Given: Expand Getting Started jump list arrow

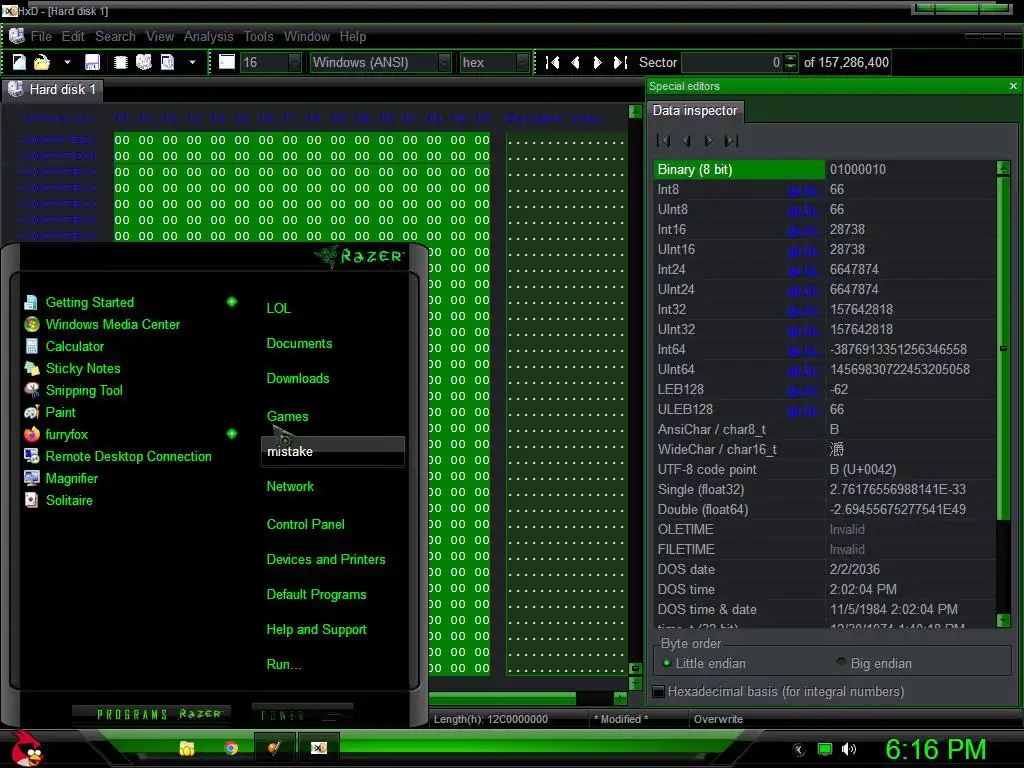Looking at the screenshot, I should pyautogui.click(x=232, y=302).
